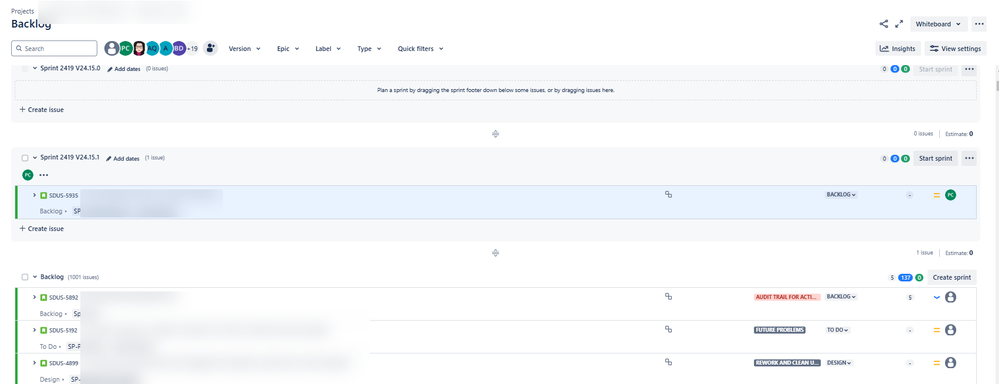The width and height of the screenshot is (999, 384).
Task: Start sprint for Sprint 2419 V24.15.1
Action: 936,158
